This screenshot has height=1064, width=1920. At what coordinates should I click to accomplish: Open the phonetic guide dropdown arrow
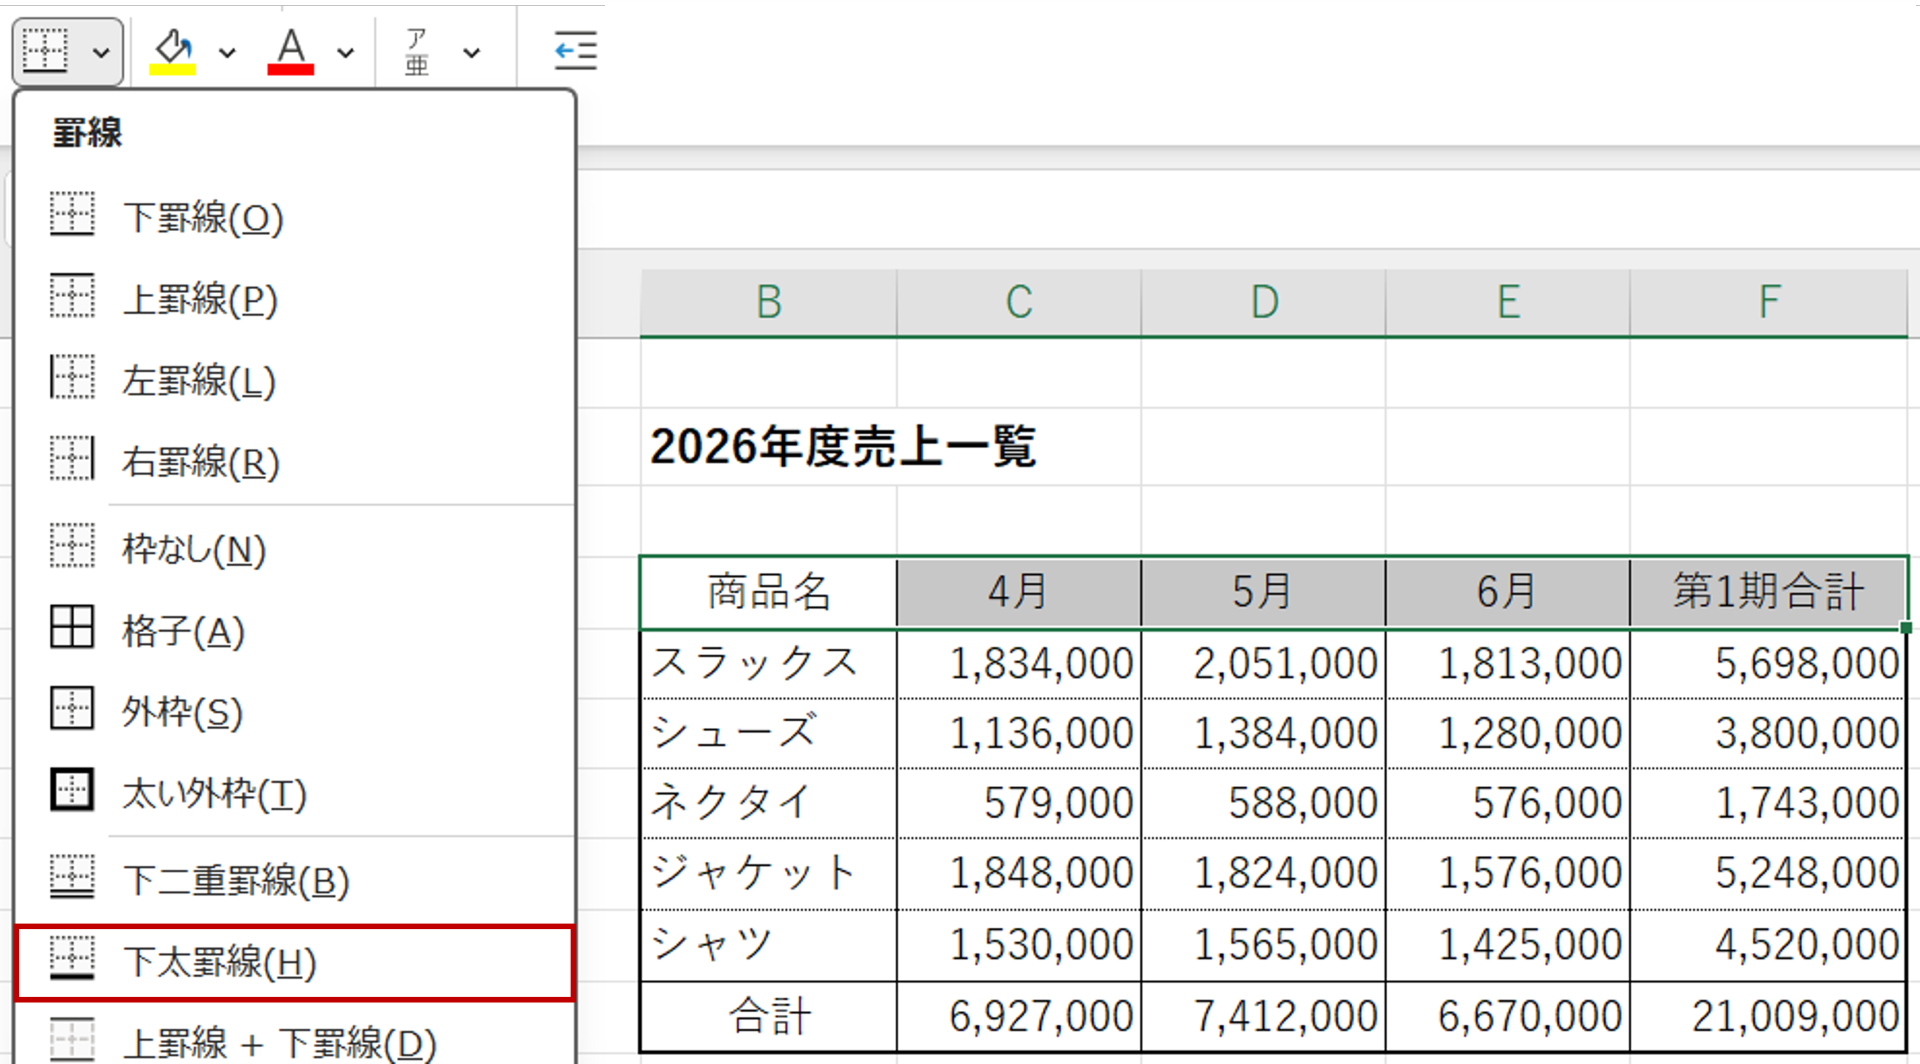click(x=472, y=52)
